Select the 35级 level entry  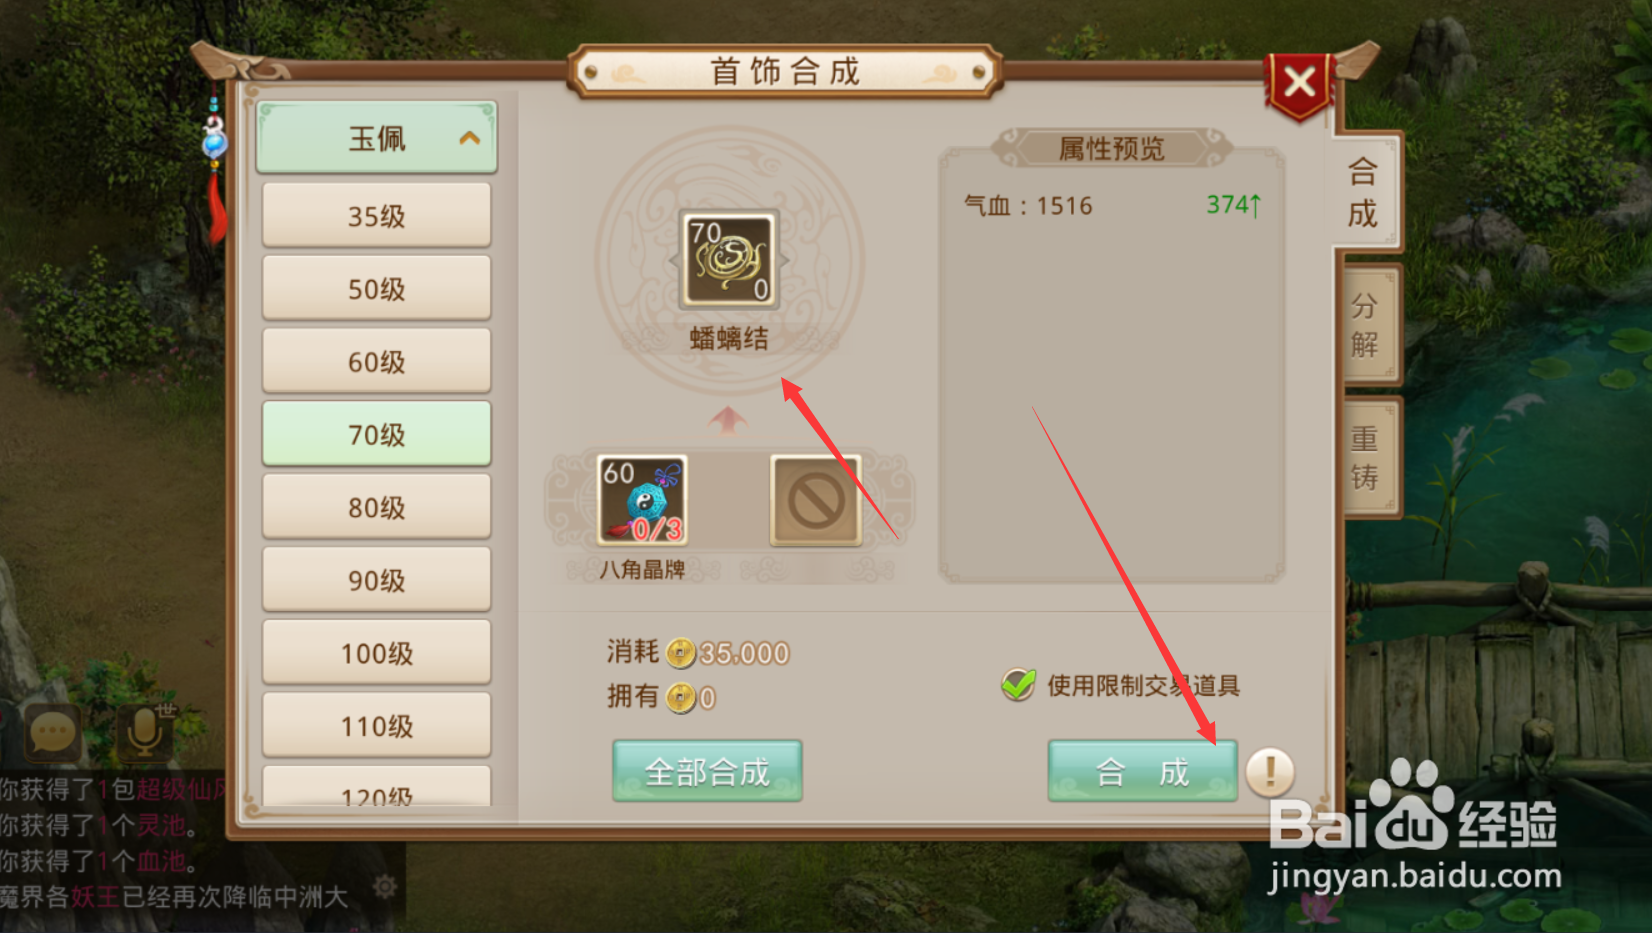(x=376, y=215)
